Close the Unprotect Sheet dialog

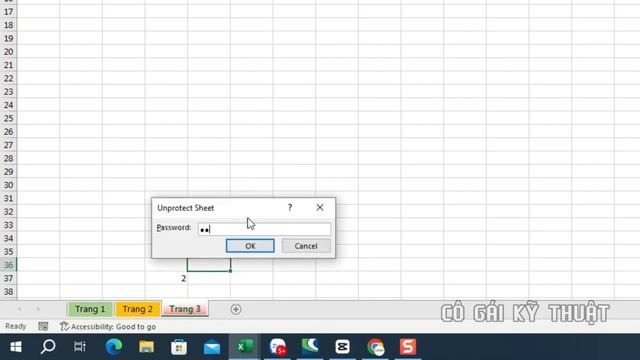[320, 207]
